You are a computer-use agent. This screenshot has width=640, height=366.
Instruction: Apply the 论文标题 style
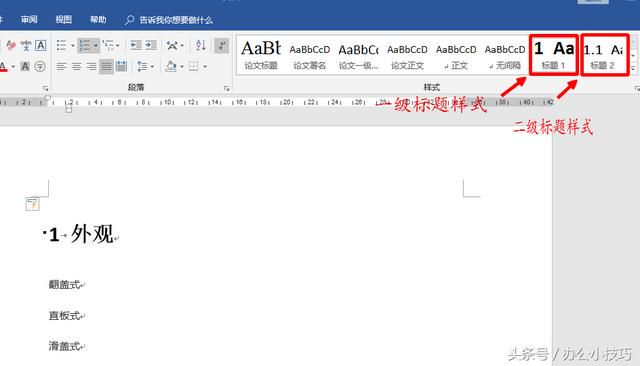[x=261, y=55]
